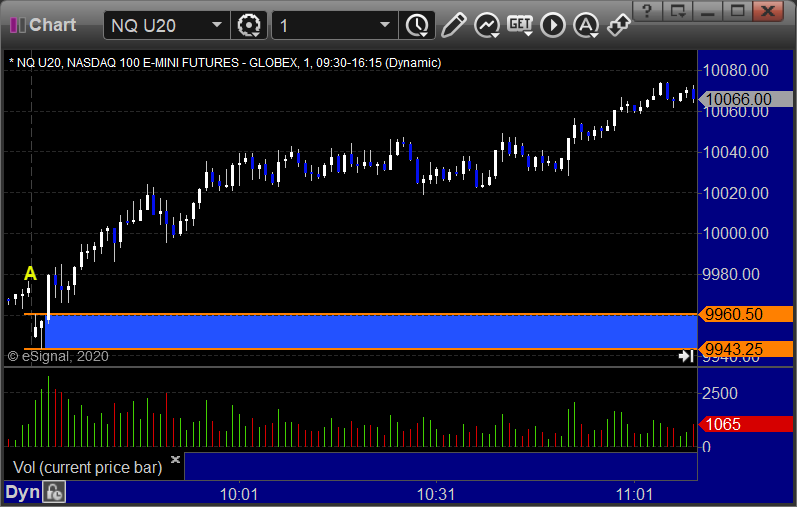Click the 10040.00 price axis label
The image size is (797, 507).
[735, 152]
